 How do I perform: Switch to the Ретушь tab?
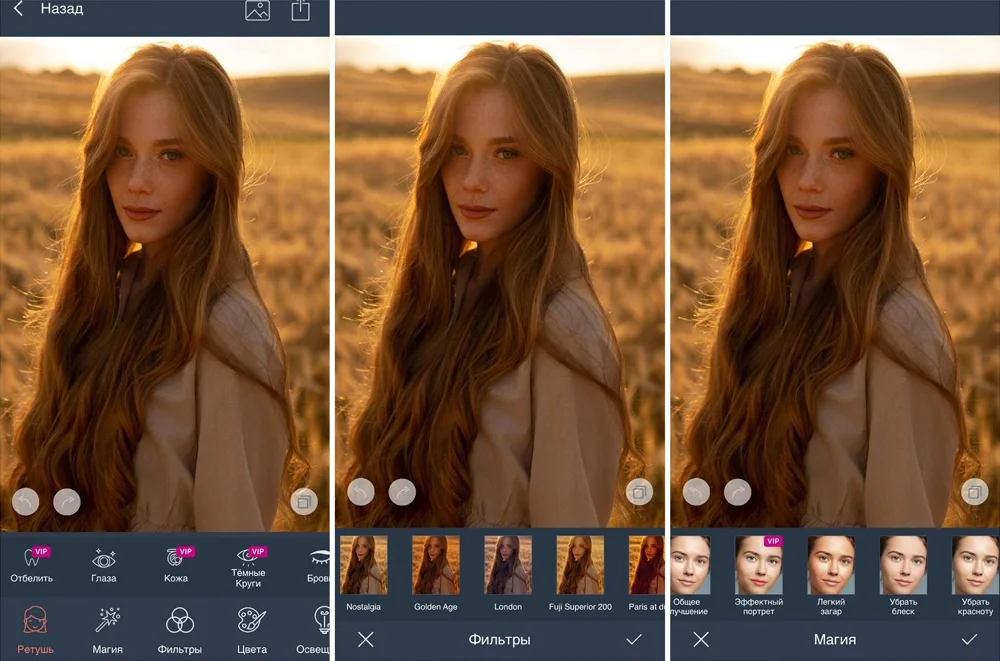click(x=36, y=629)
